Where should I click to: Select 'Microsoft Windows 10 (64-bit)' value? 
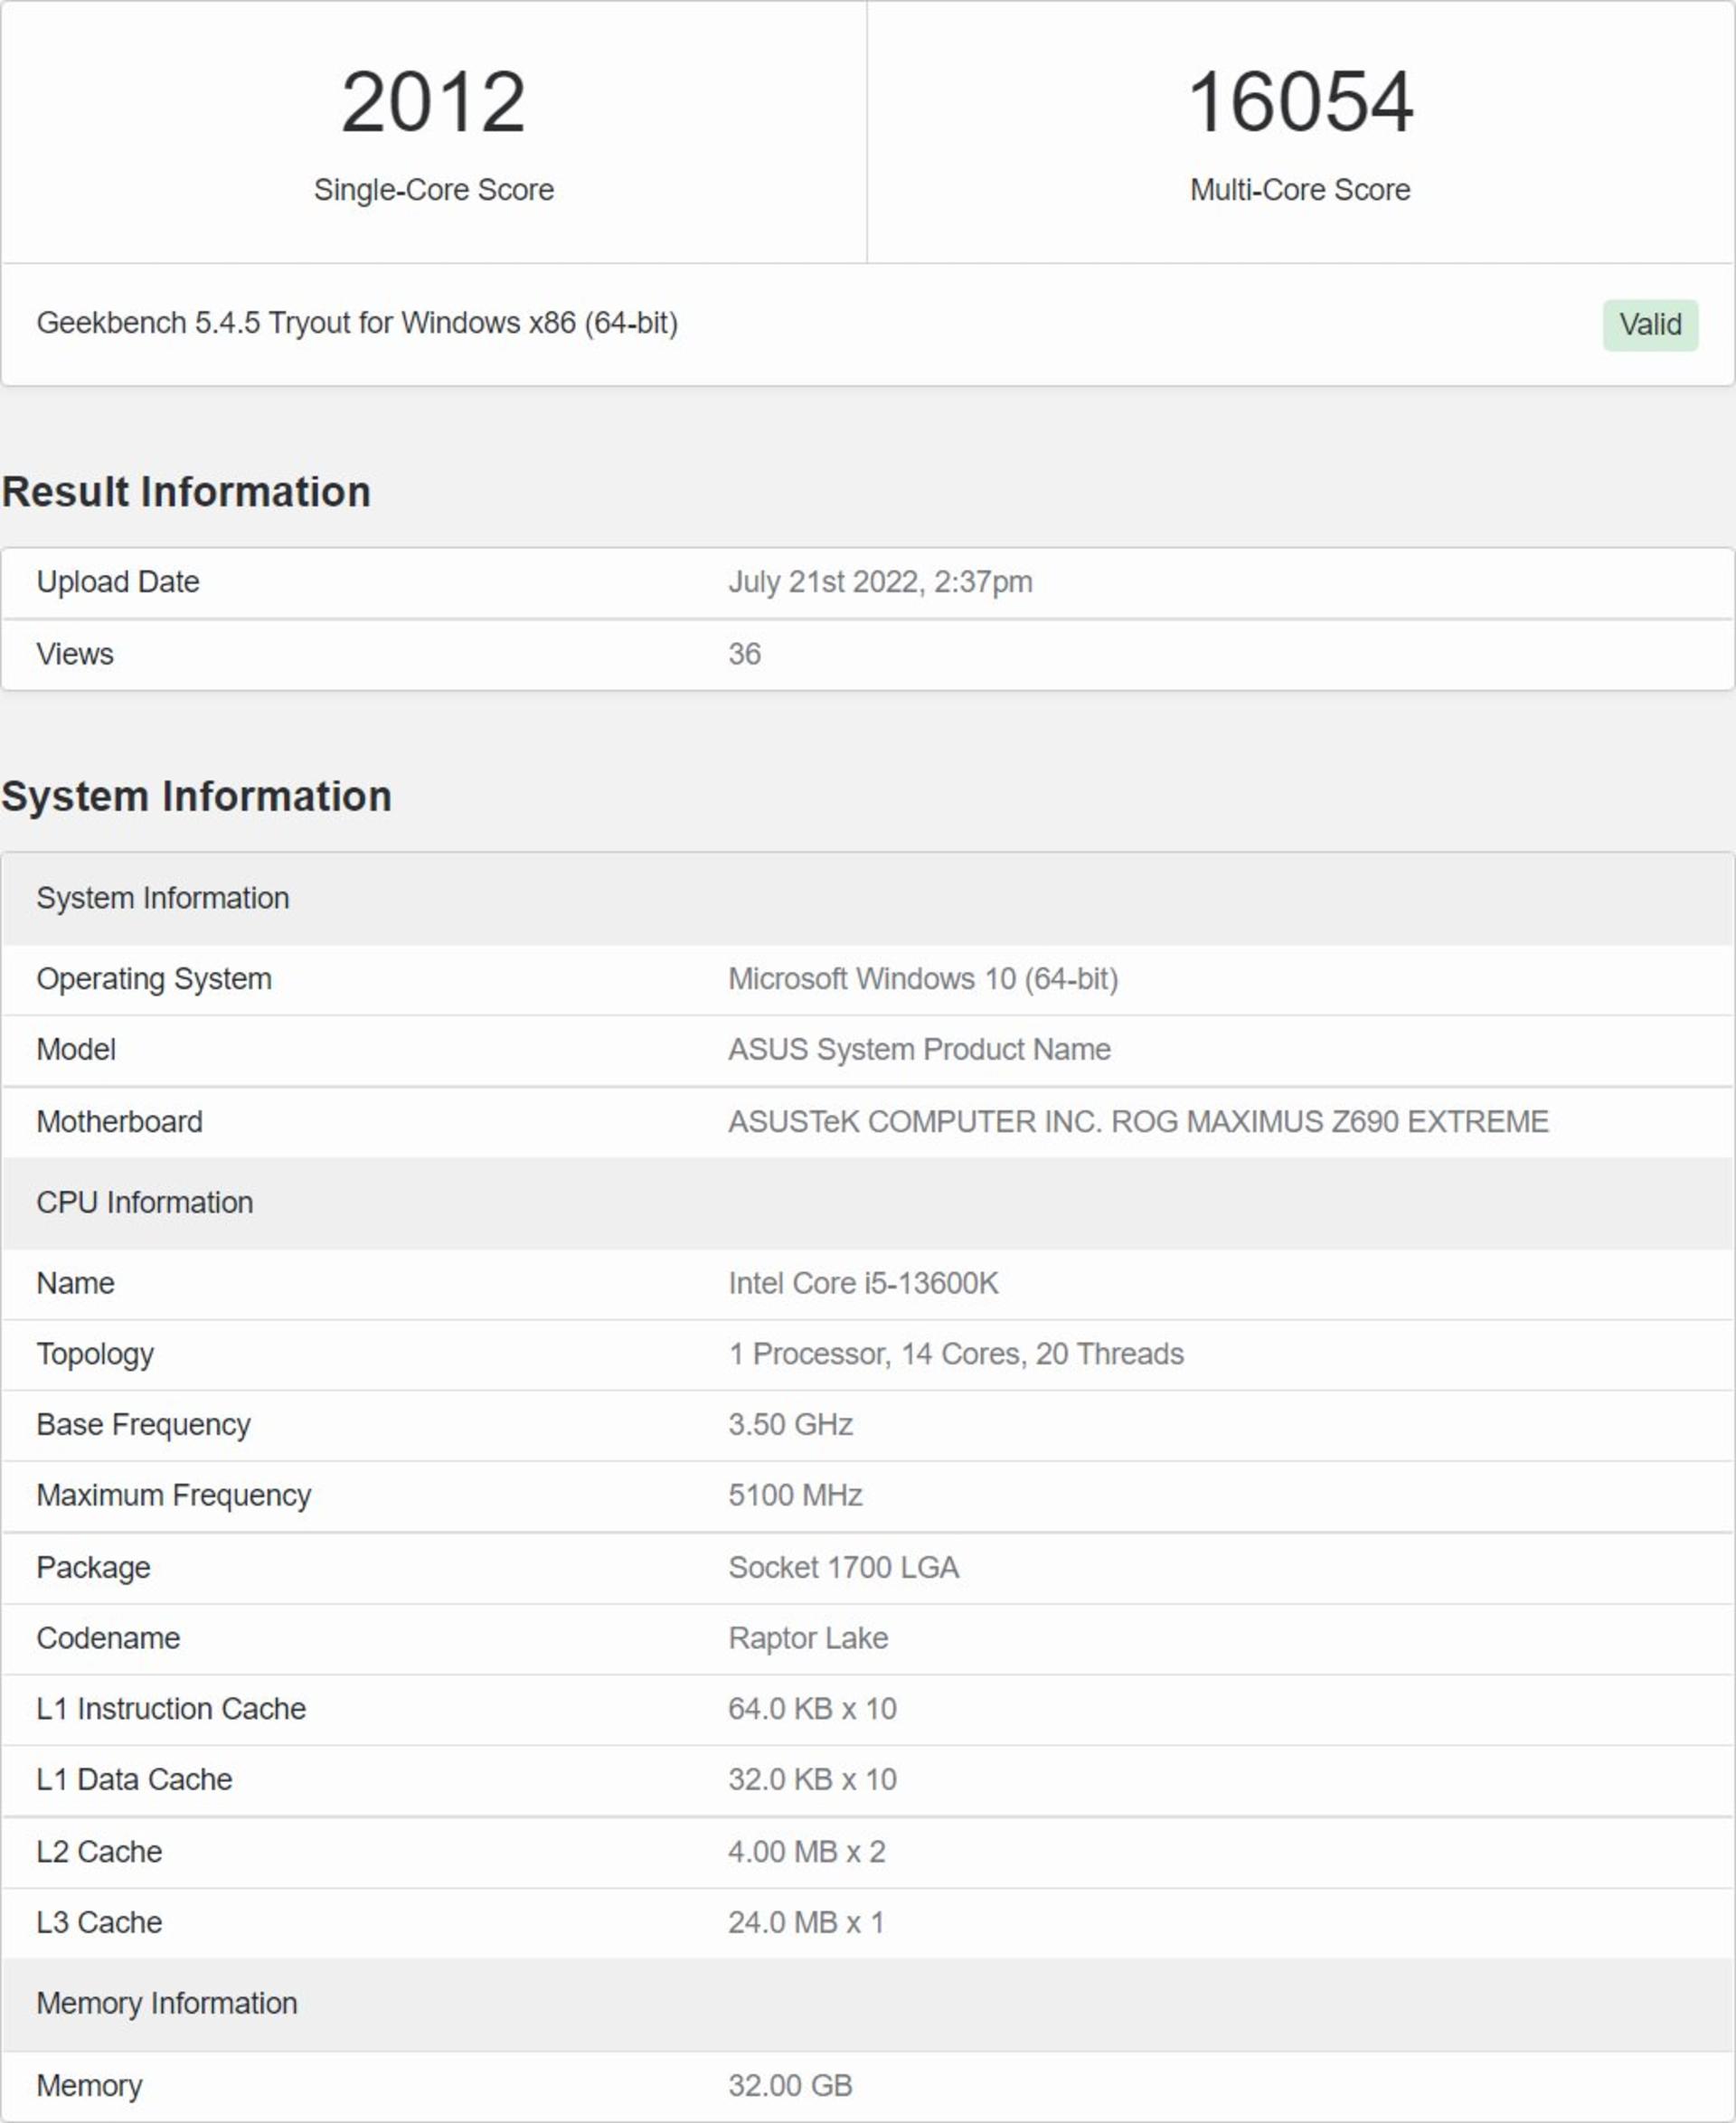[x=923, y=978]
